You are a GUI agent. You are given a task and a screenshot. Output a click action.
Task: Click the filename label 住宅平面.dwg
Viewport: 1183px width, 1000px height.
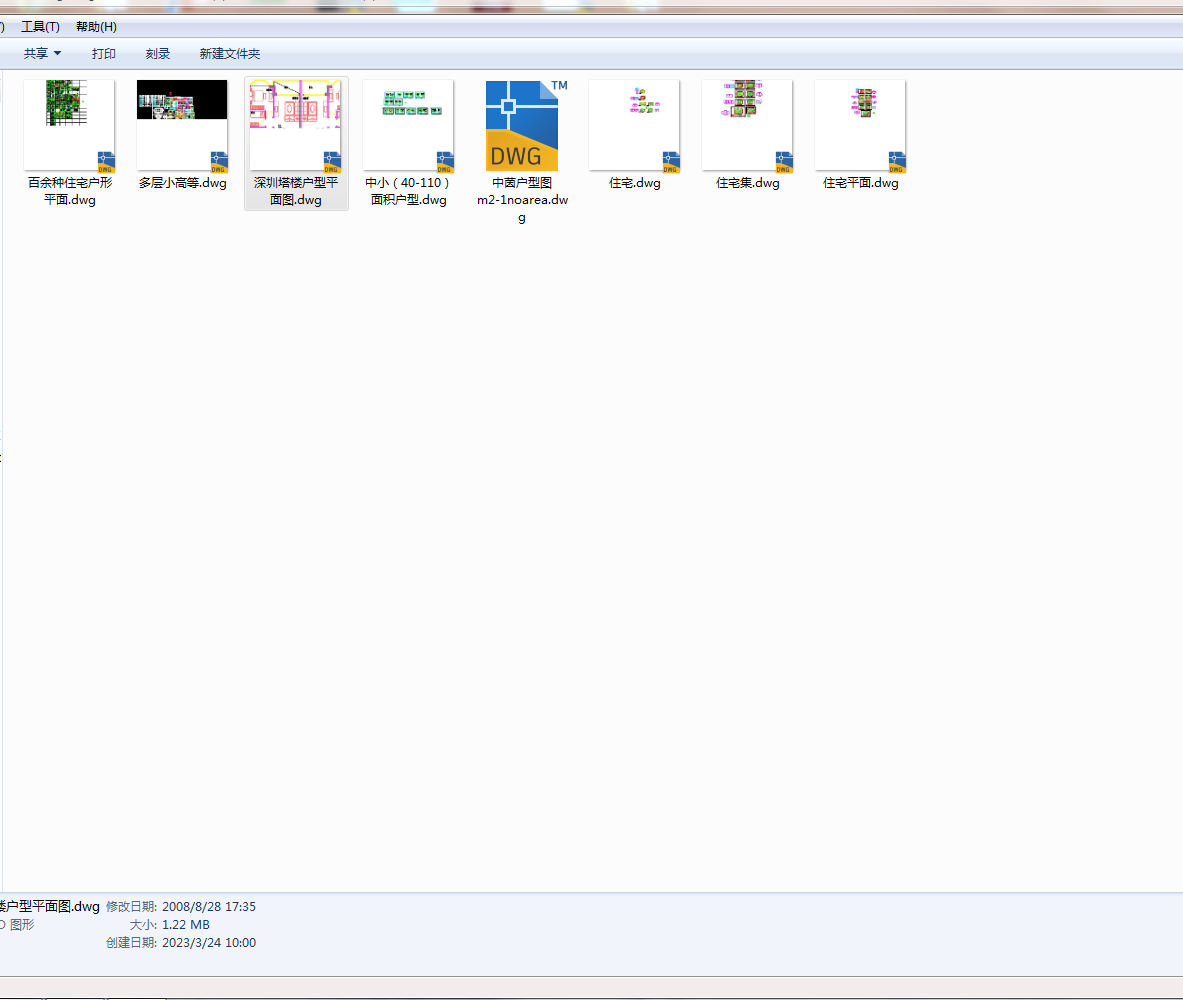[861, 183]
